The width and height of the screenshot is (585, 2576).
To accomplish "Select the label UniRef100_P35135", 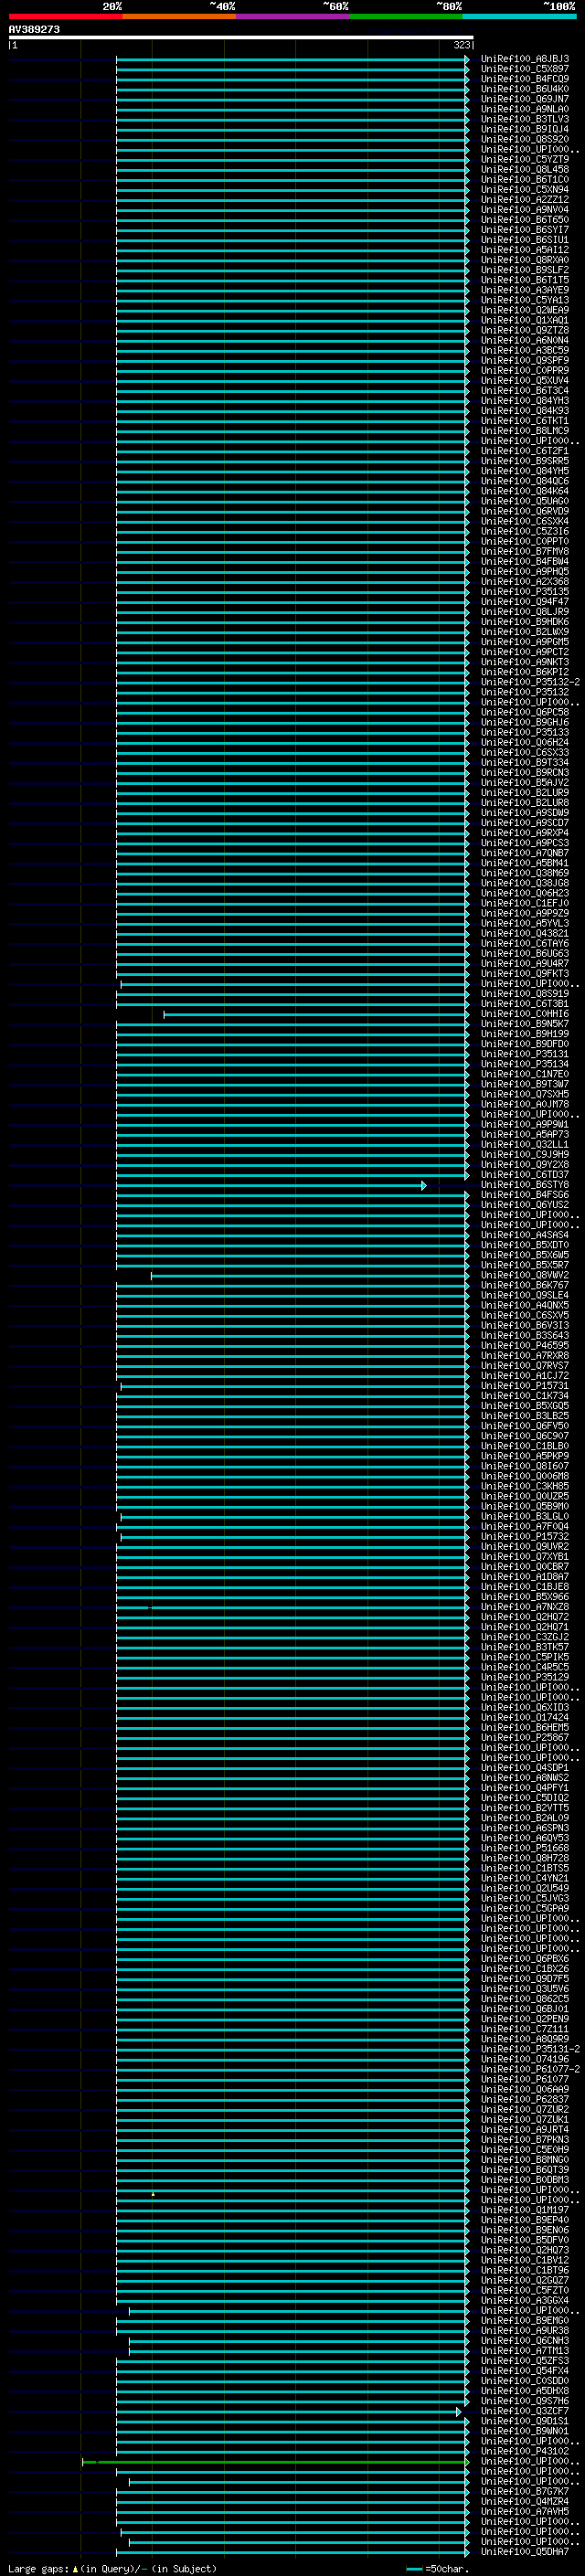I will [x=525, y=592].
